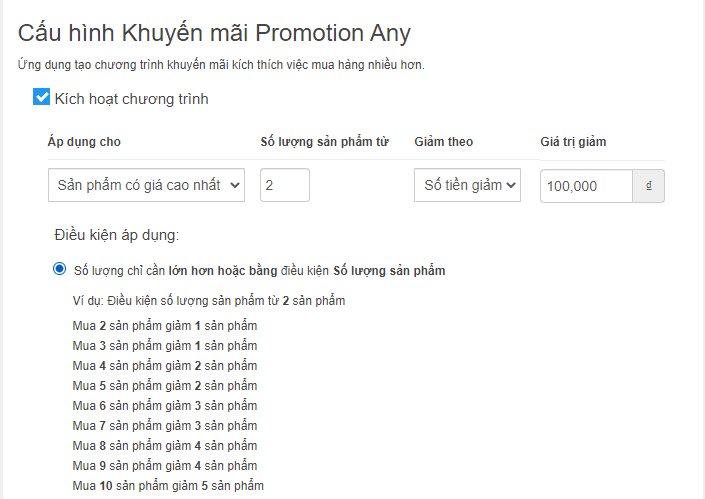Toggle the Kích hoạt chương trình checkbox
The image size is (705, 499).
(41, 98)
